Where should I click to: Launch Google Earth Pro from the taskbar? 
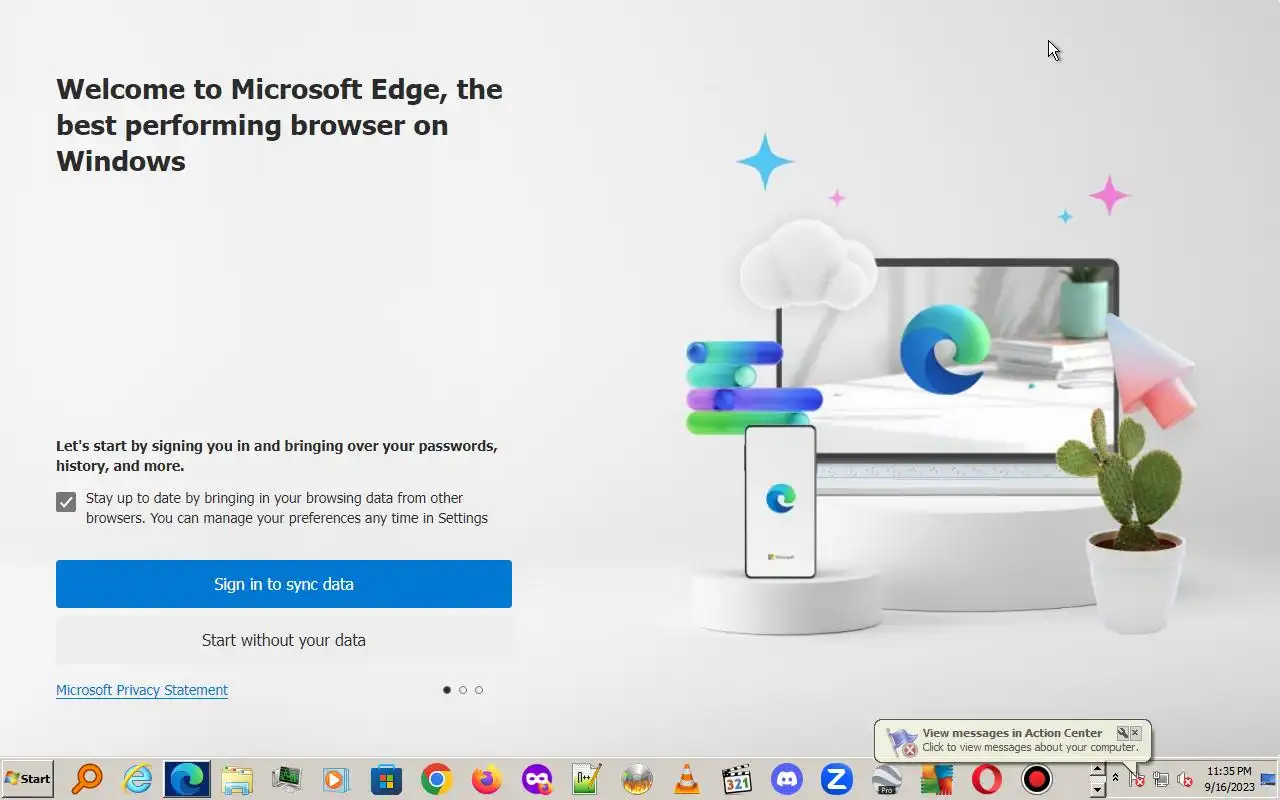(887, 779)
